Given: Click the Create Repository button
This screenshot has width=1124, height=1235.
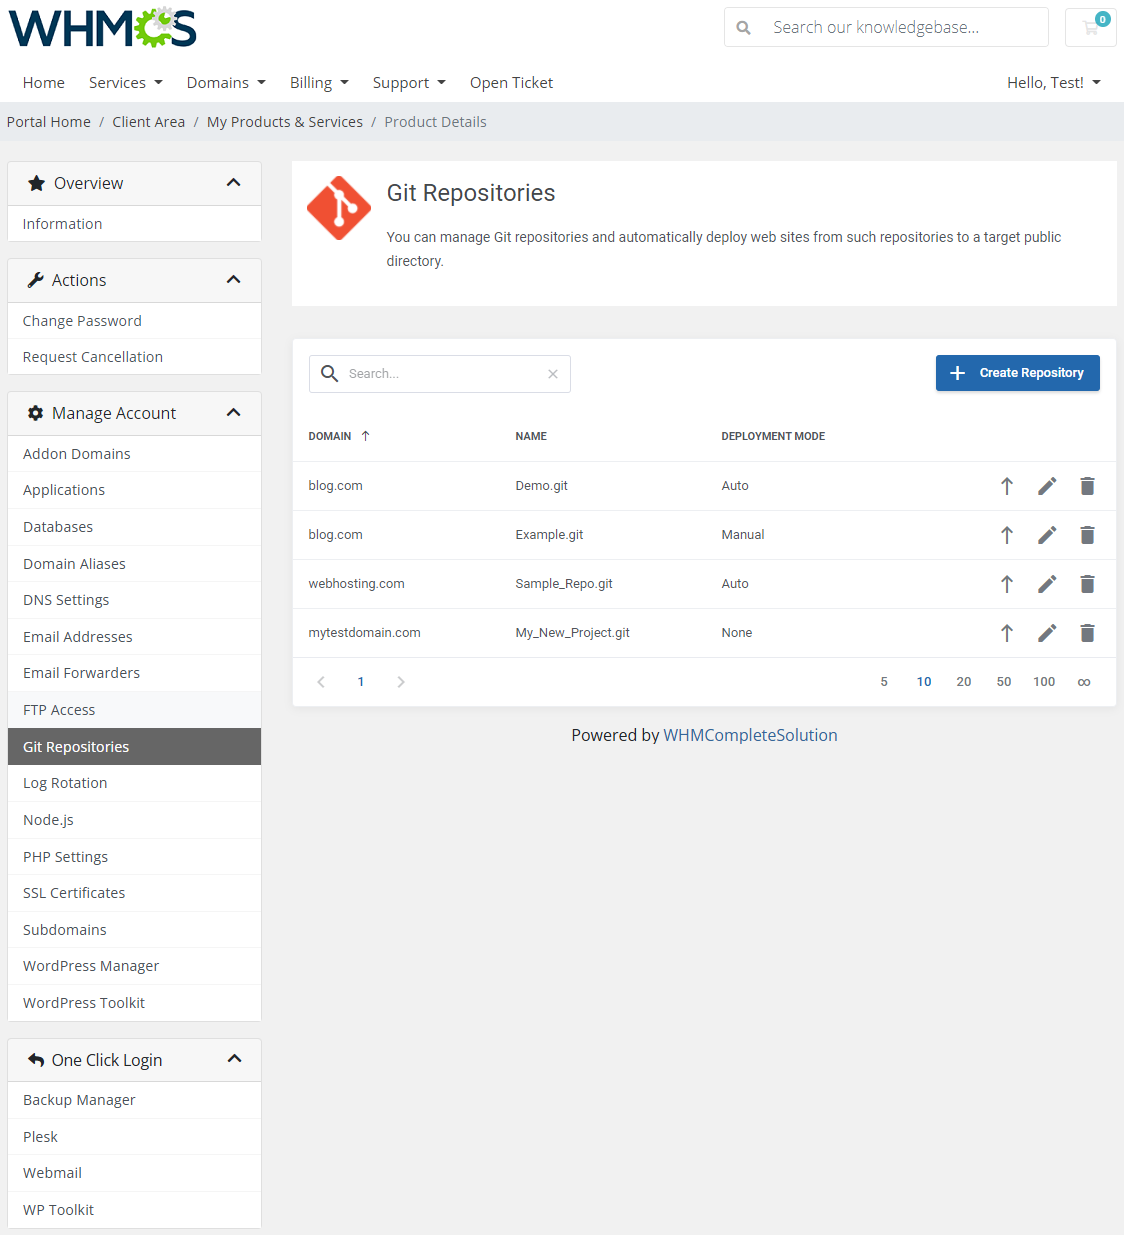Looking at the screenshot, I should 1017,373.
